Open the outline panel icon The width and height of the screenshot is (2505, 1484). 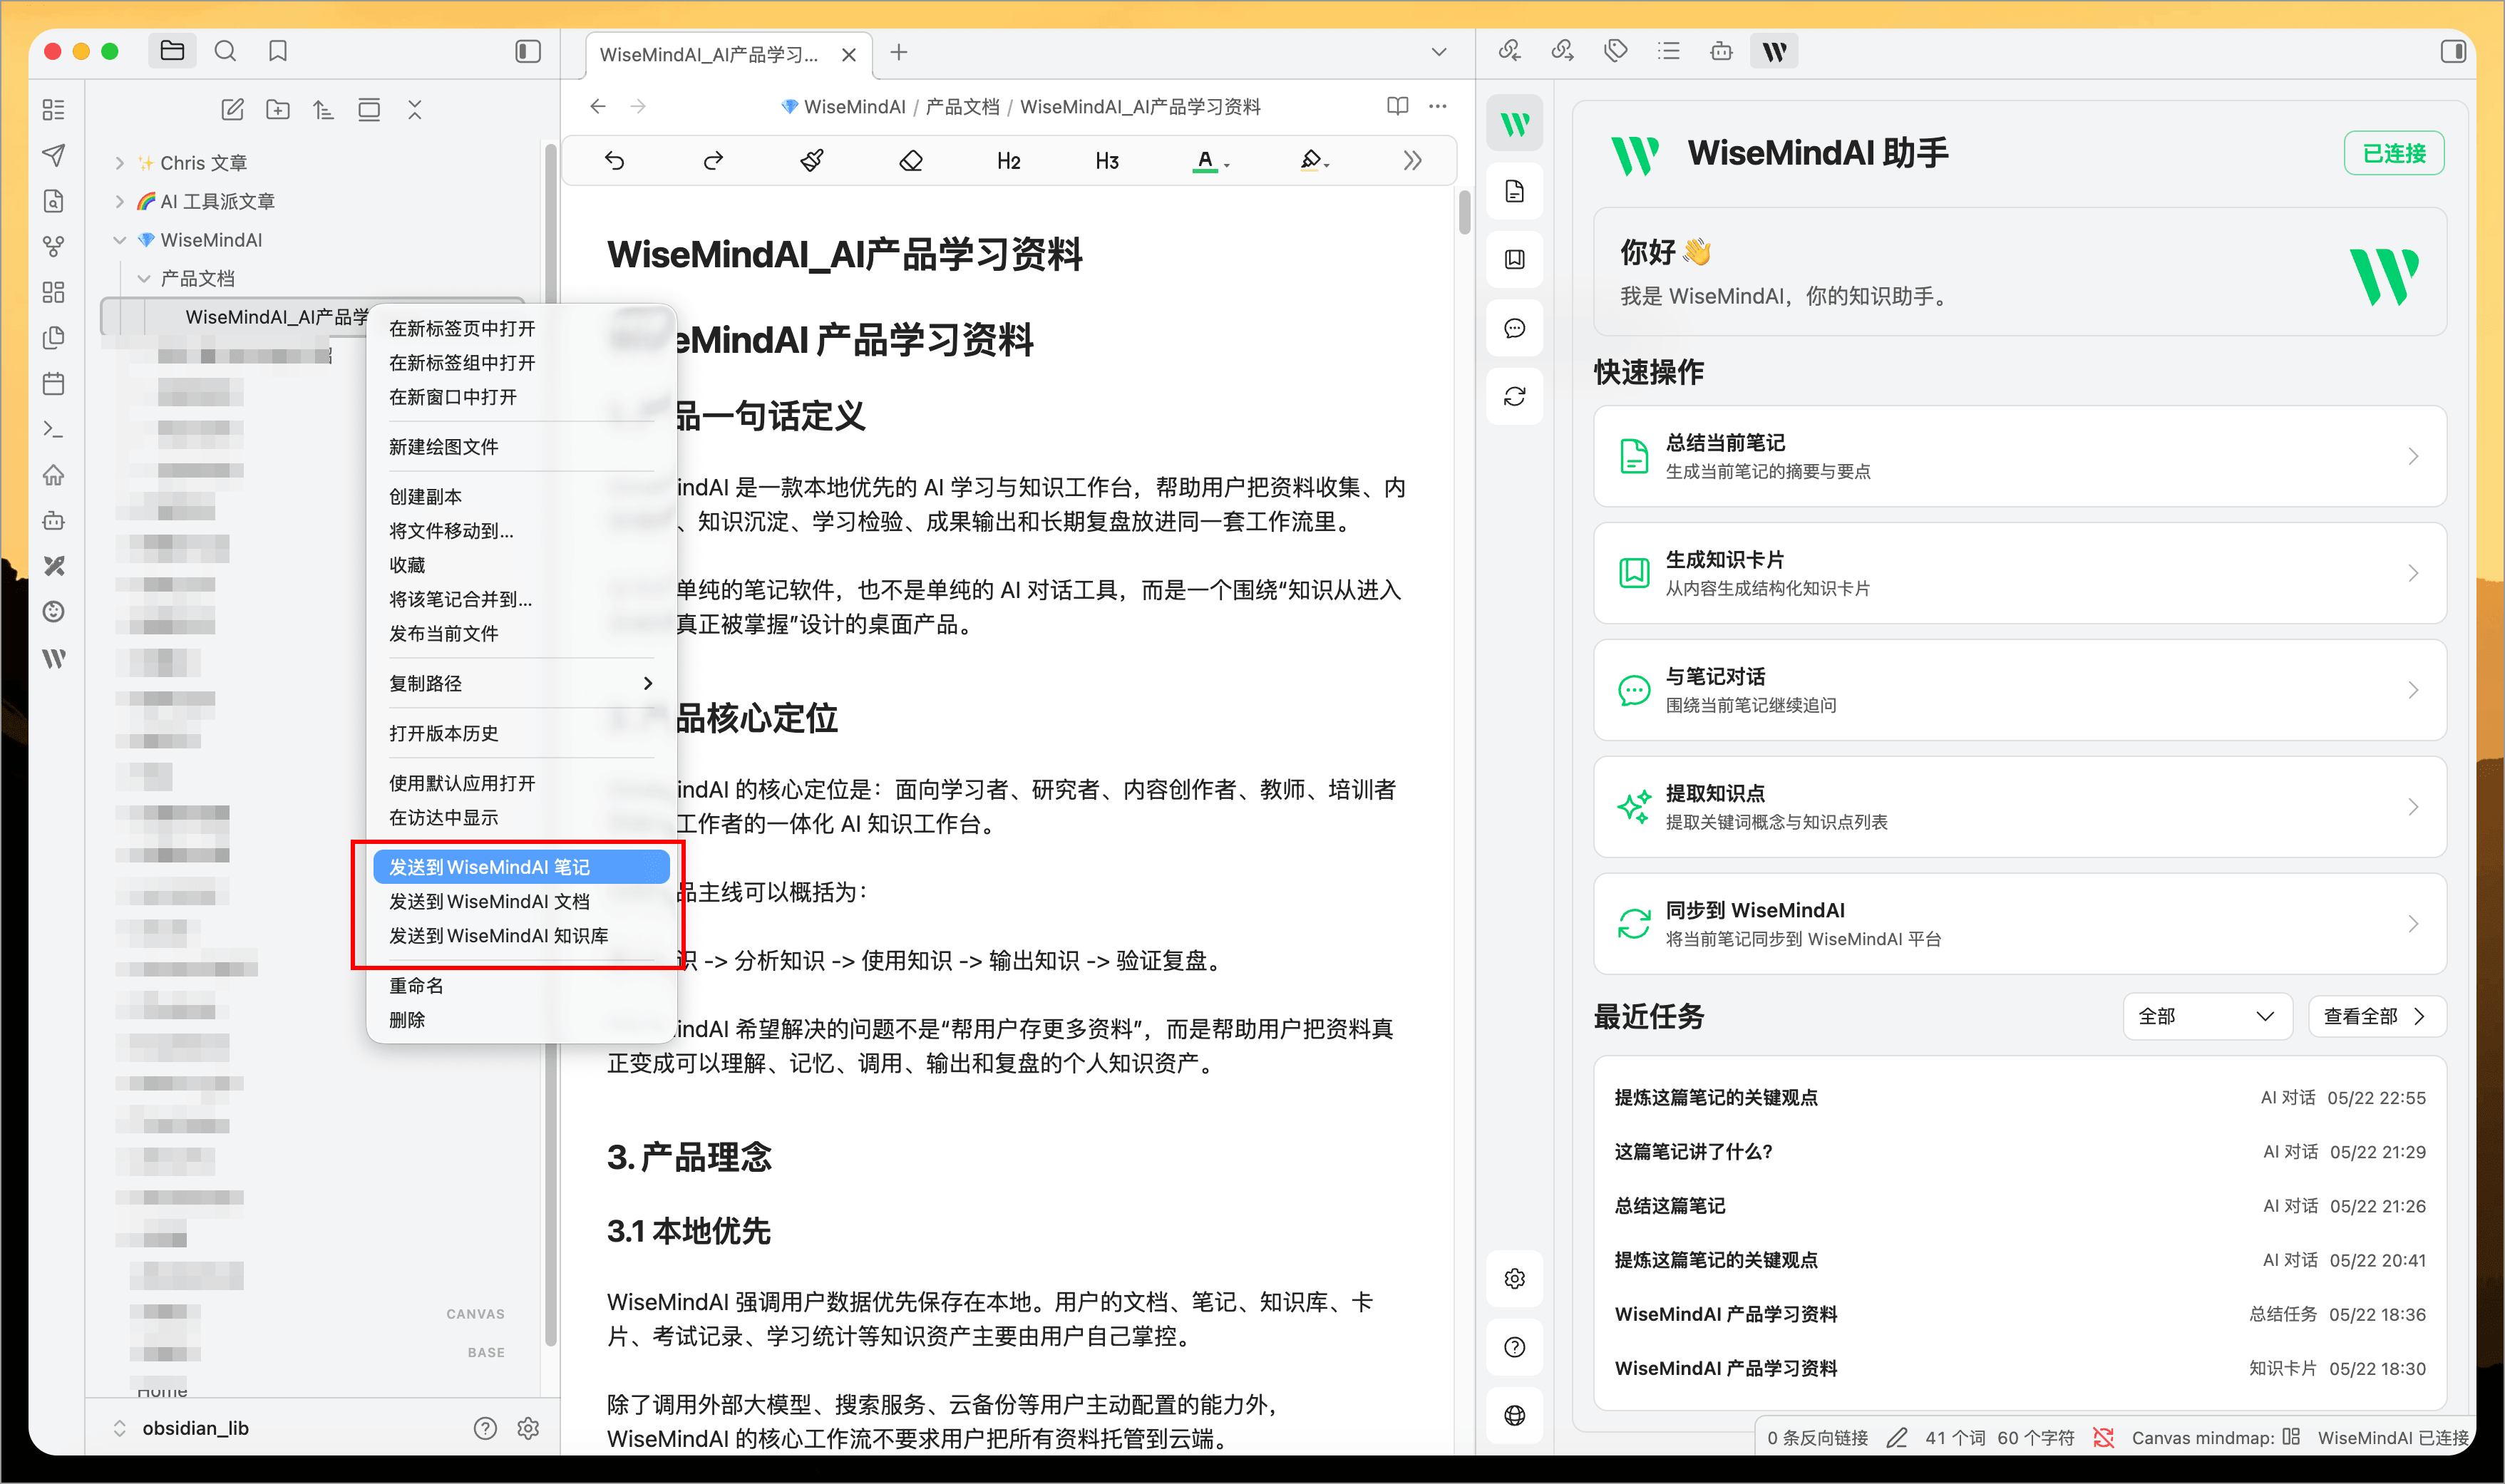click(x=1668, y=51)
